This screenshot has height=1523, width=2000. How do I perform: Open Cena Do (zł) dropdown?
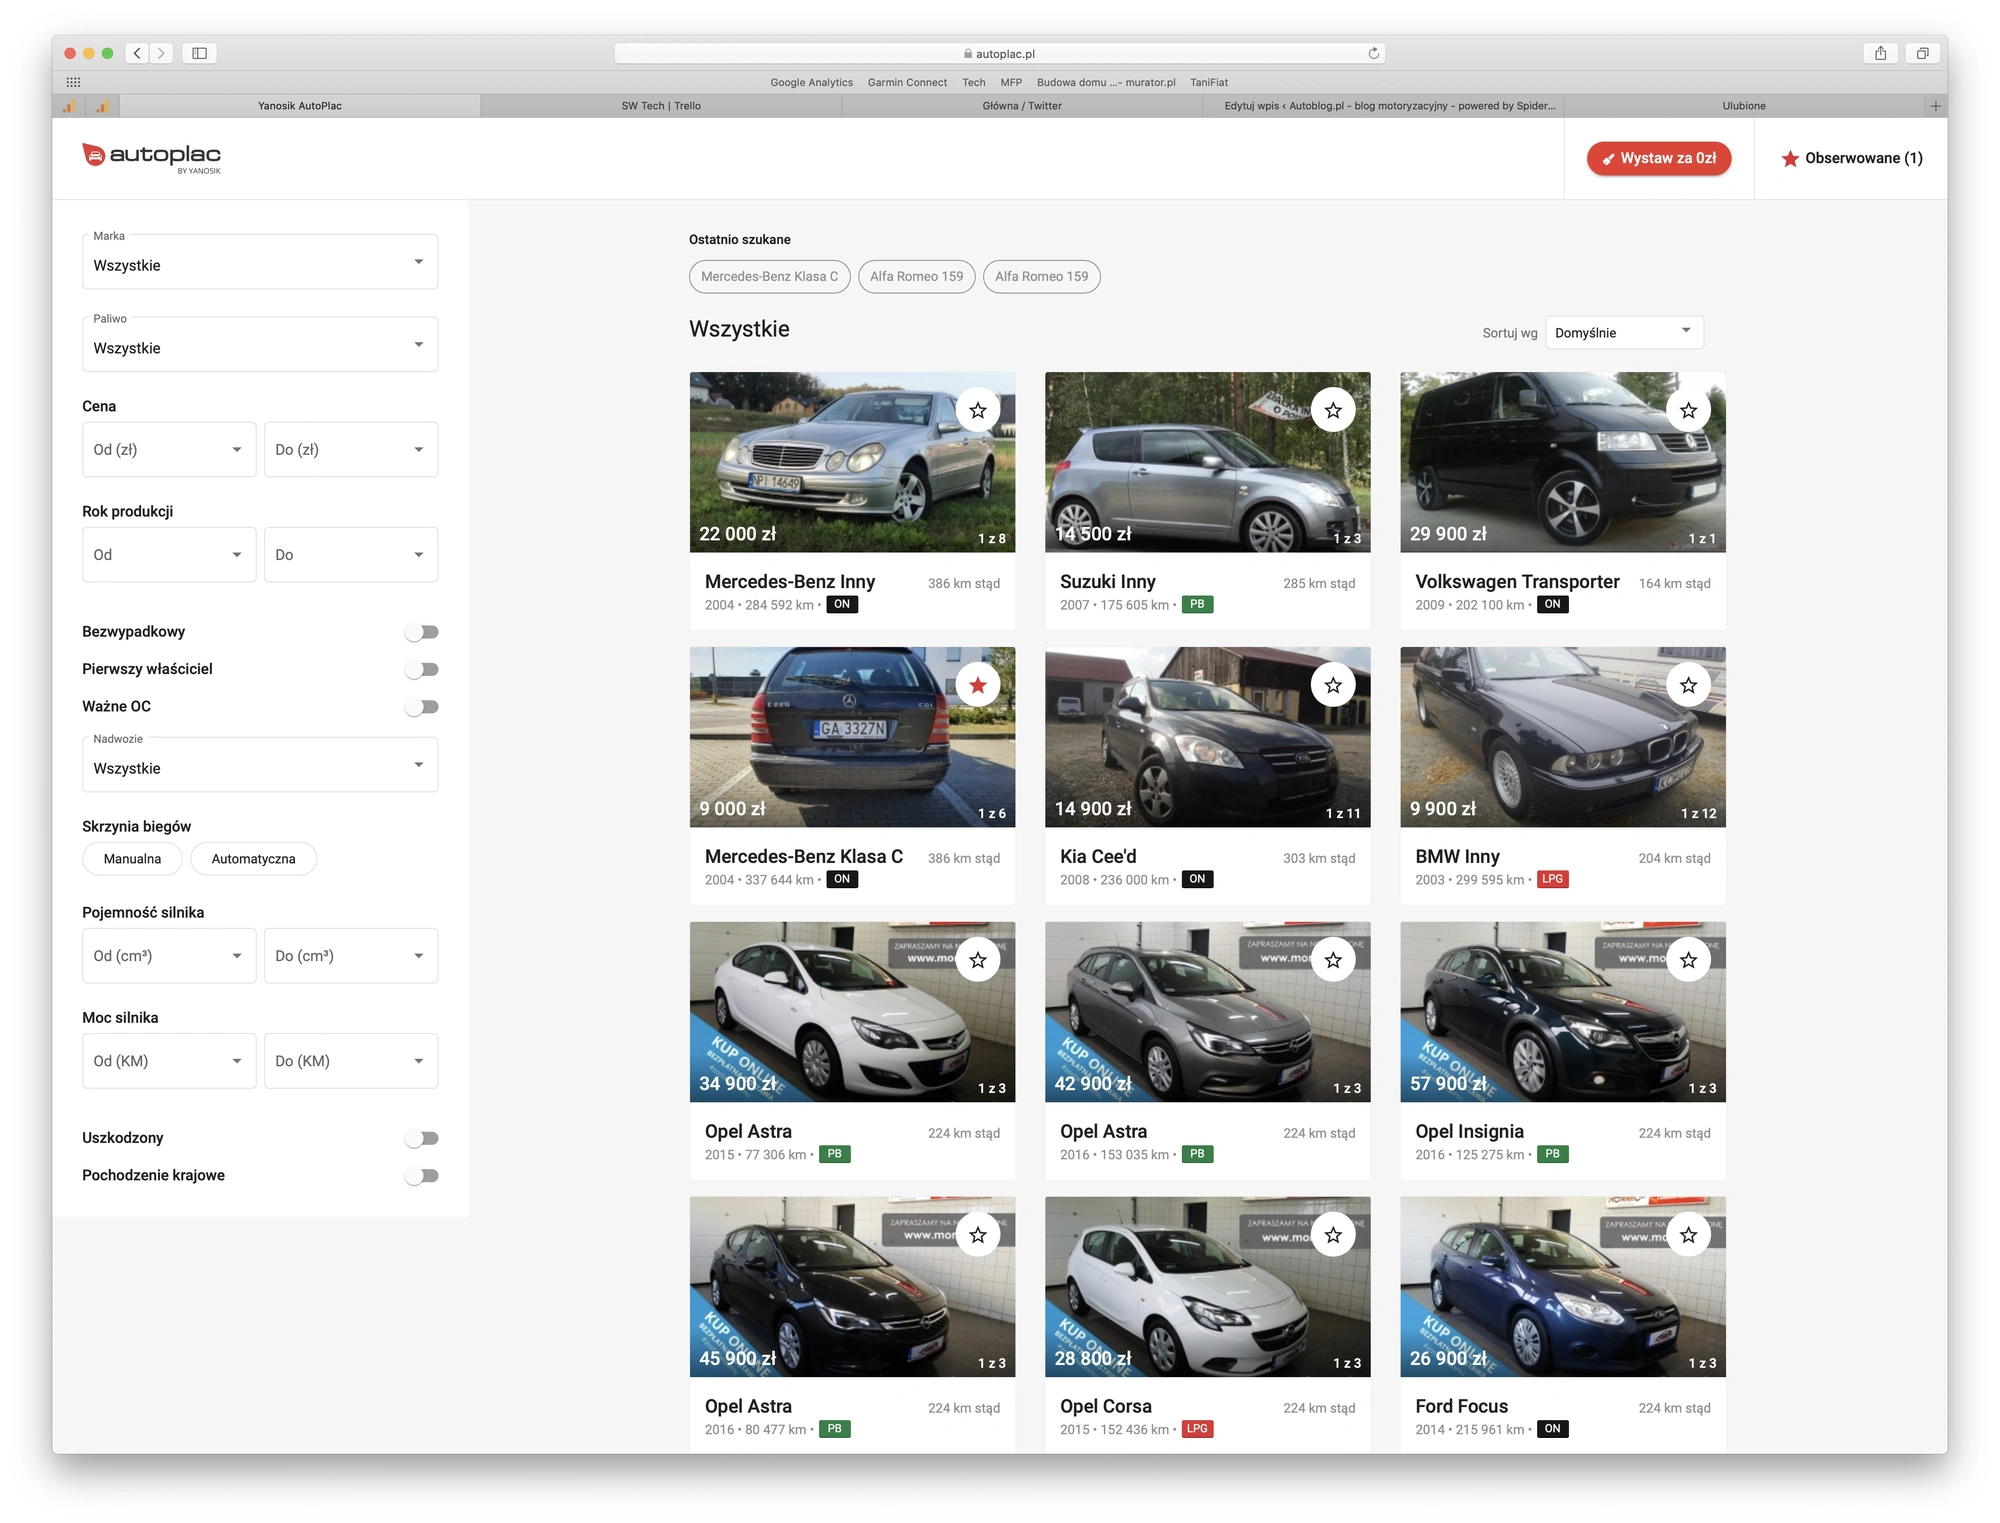tap(351, 449)
